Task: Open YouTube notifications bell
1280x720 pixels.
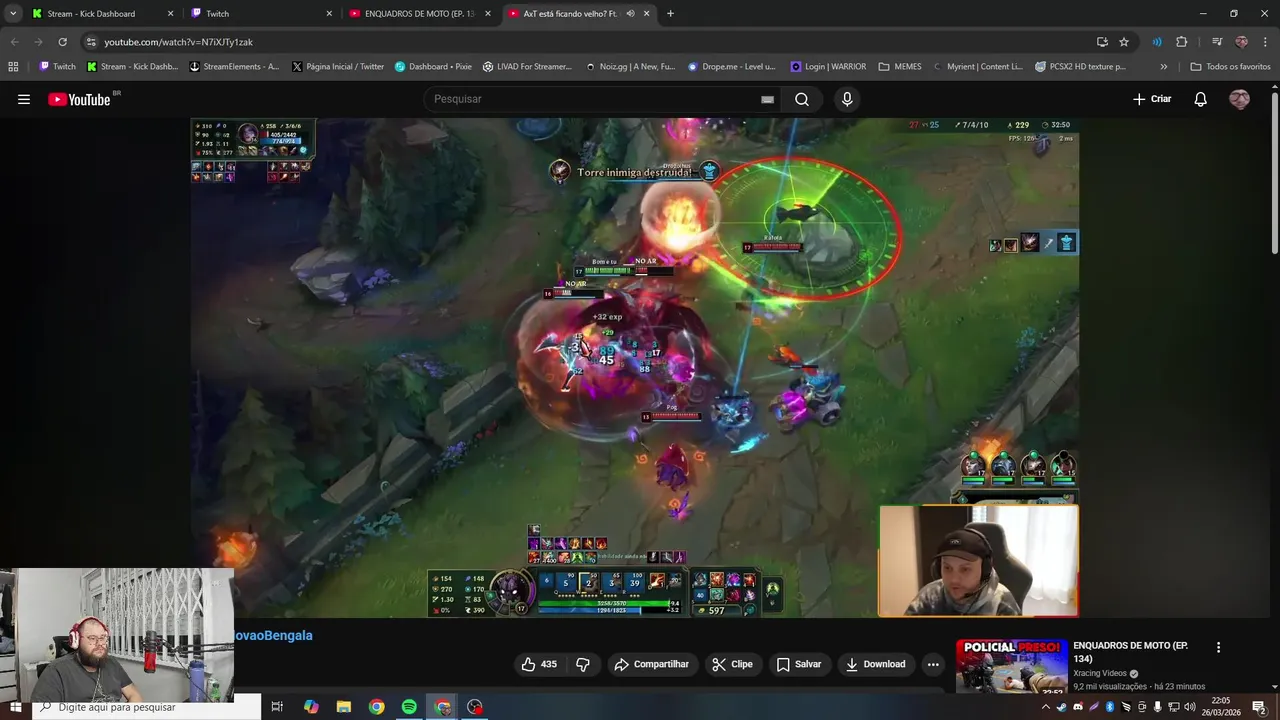Action: [x=1201, y=99]
